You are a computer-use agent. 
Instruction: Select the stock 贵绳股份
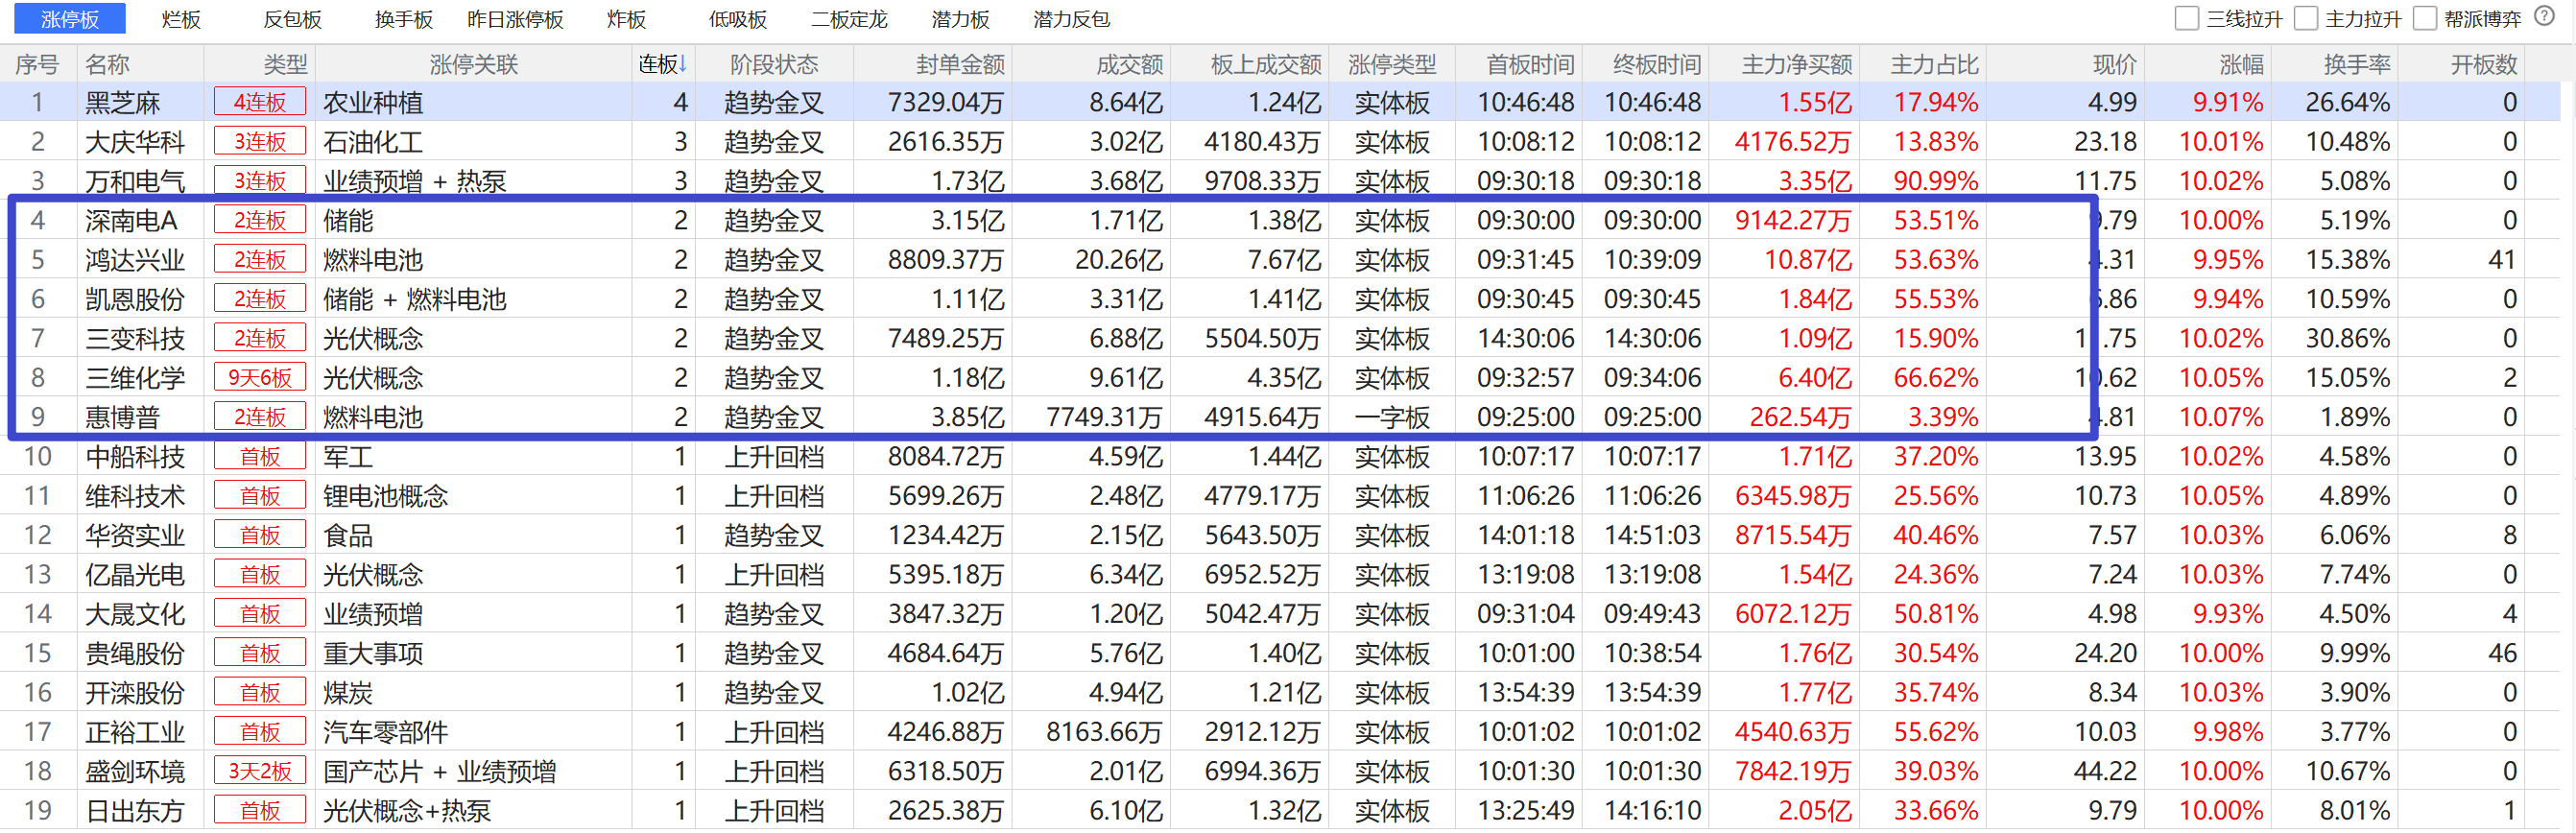pos(135,653)
